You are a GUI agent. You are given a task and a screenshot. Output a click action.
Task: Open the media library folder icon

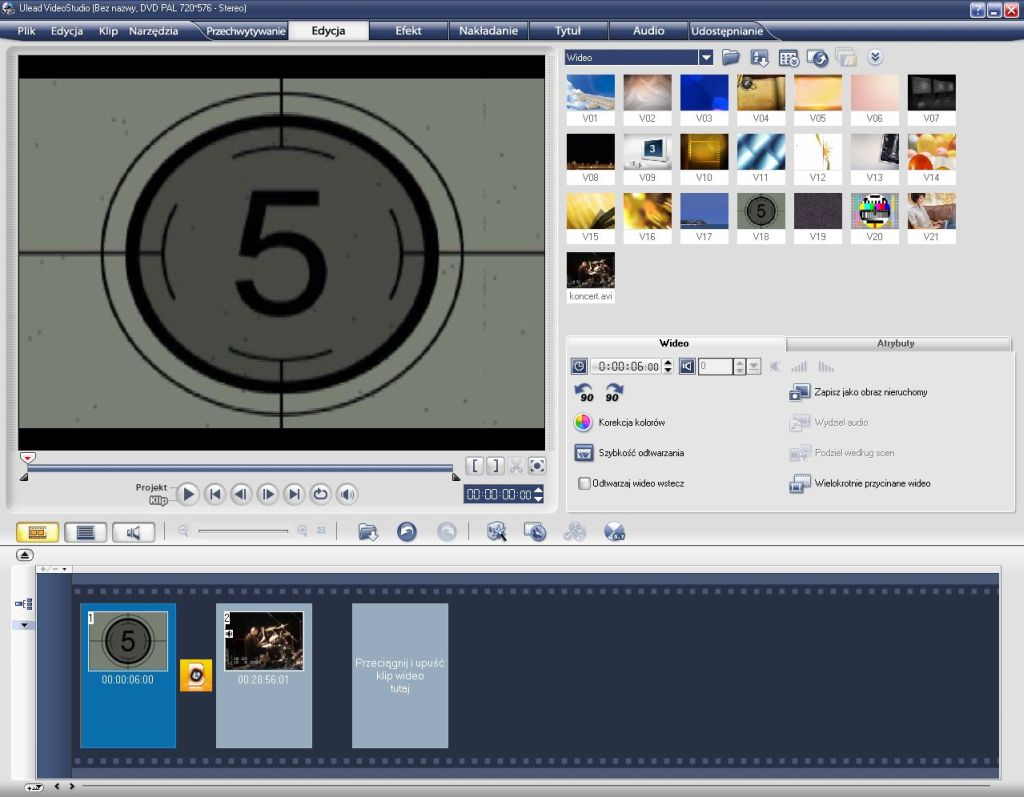point(730,57)
